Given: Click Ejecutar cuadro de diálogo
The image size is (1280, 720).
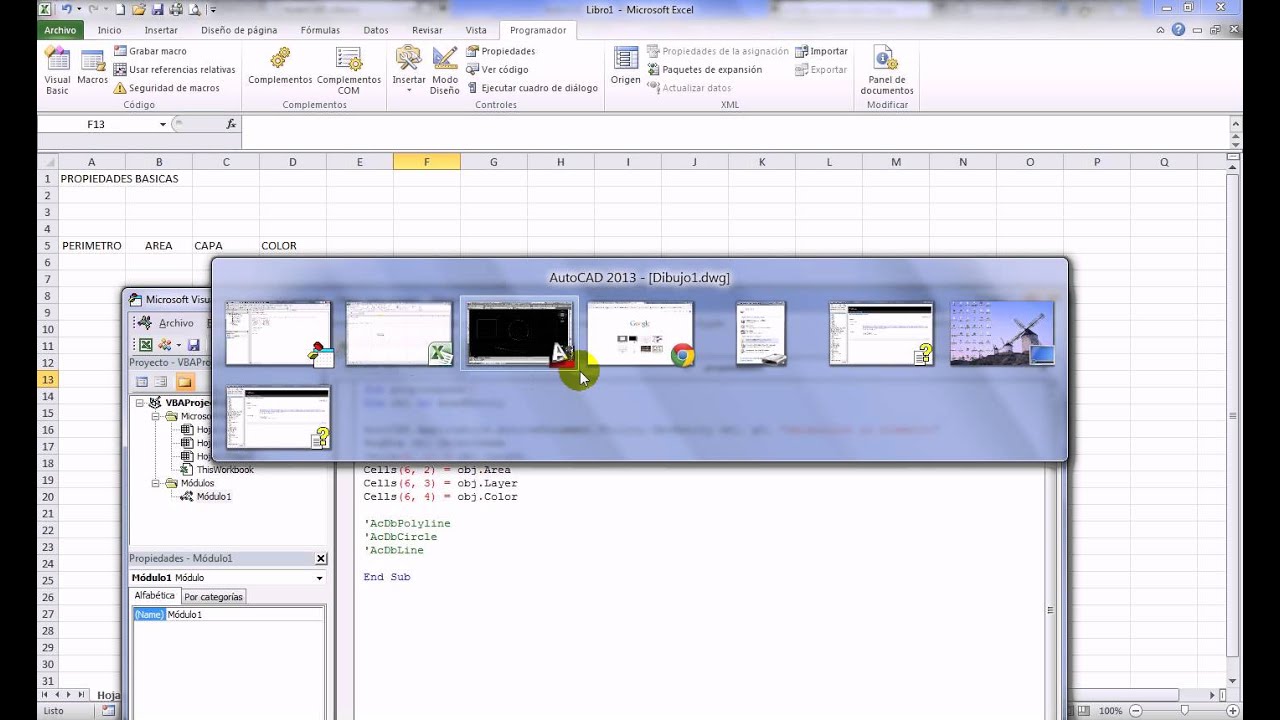Looking at the screenshot, I should (532, 88).
